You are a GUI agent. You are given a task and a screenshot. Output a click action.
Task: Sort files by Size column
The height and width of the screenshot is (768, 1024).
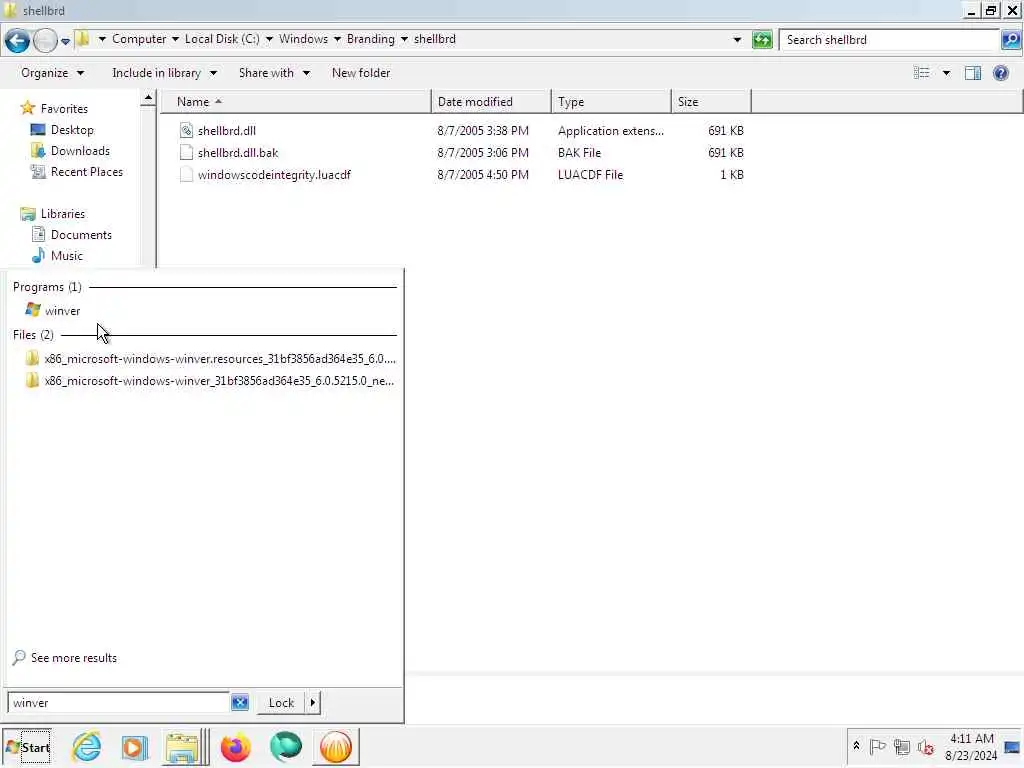click(x=711, y=102)
